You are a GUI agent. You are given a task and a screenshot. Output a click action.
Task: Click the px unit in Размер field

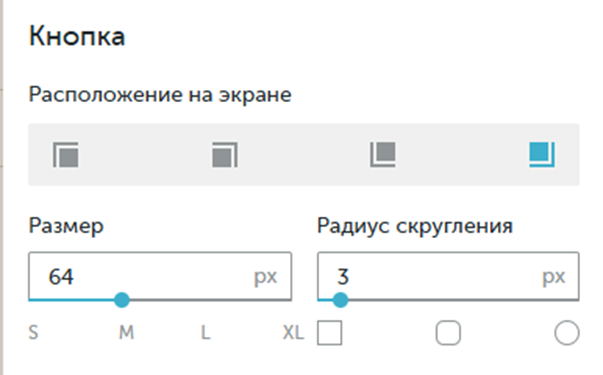pyautogui.click(x=265, y=277)
